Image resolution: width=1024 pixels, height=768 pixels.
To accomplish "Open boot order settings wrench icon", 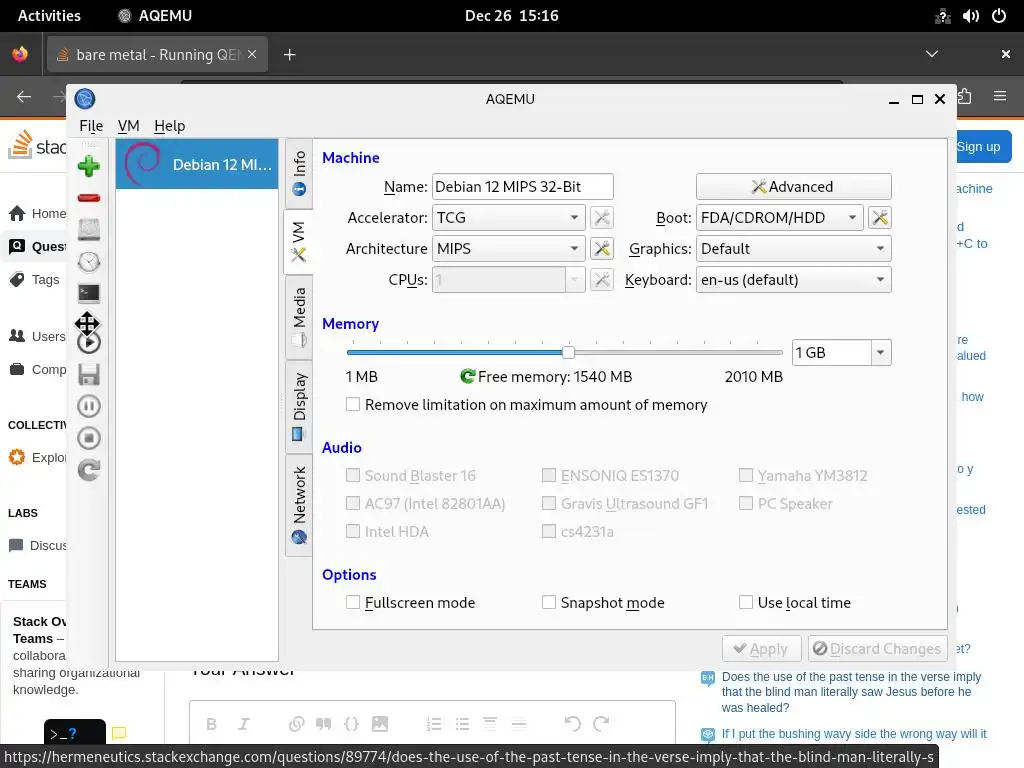I will pyautogui.click(x=880, y=217).
